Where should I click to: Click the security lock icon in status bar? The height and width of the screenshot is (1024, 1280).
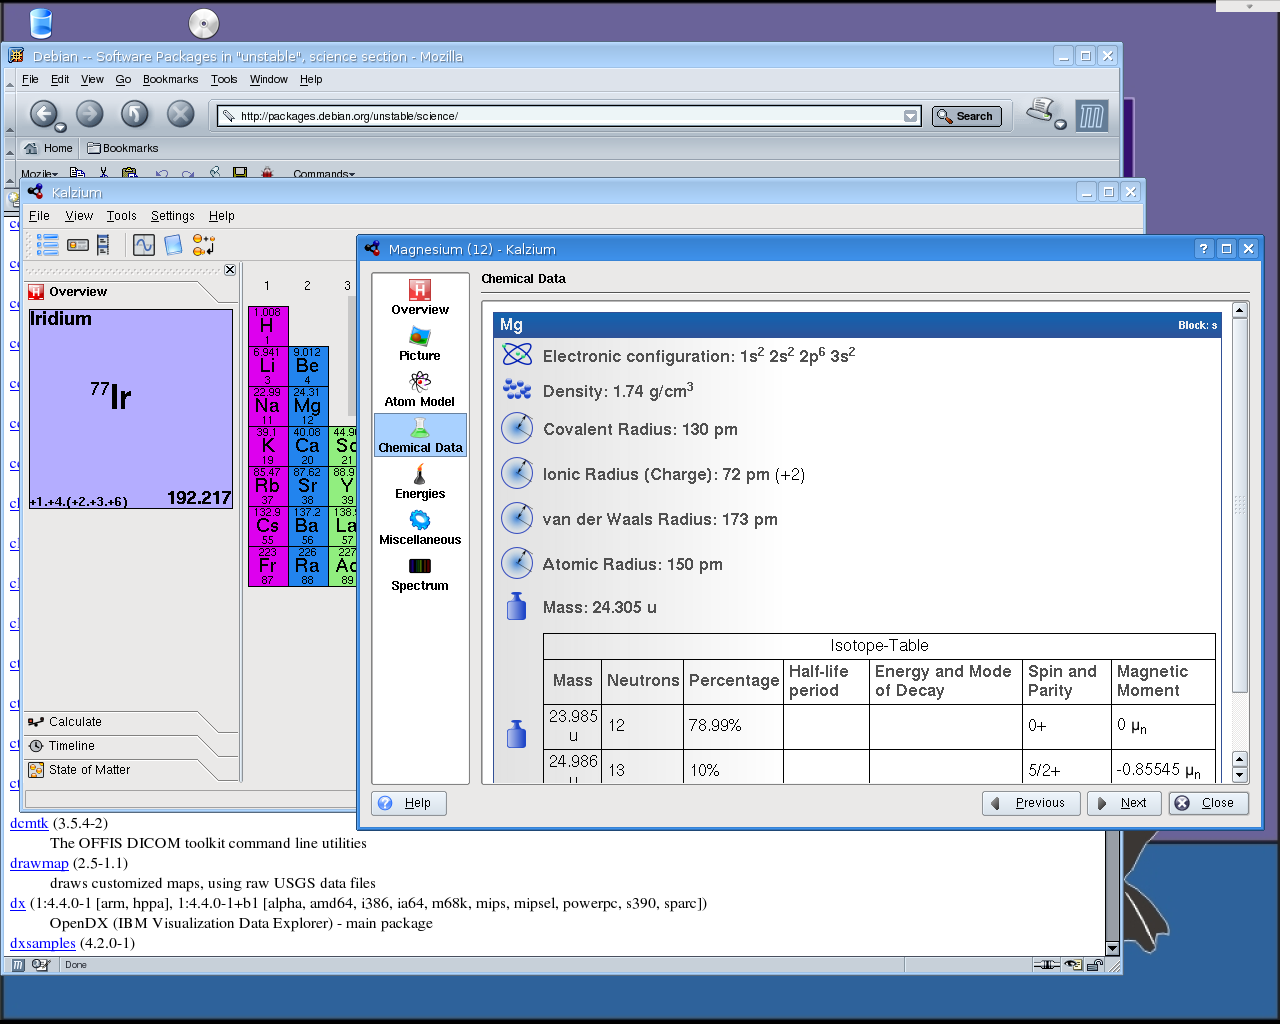pyautogui.click(x=1094, y=965)
